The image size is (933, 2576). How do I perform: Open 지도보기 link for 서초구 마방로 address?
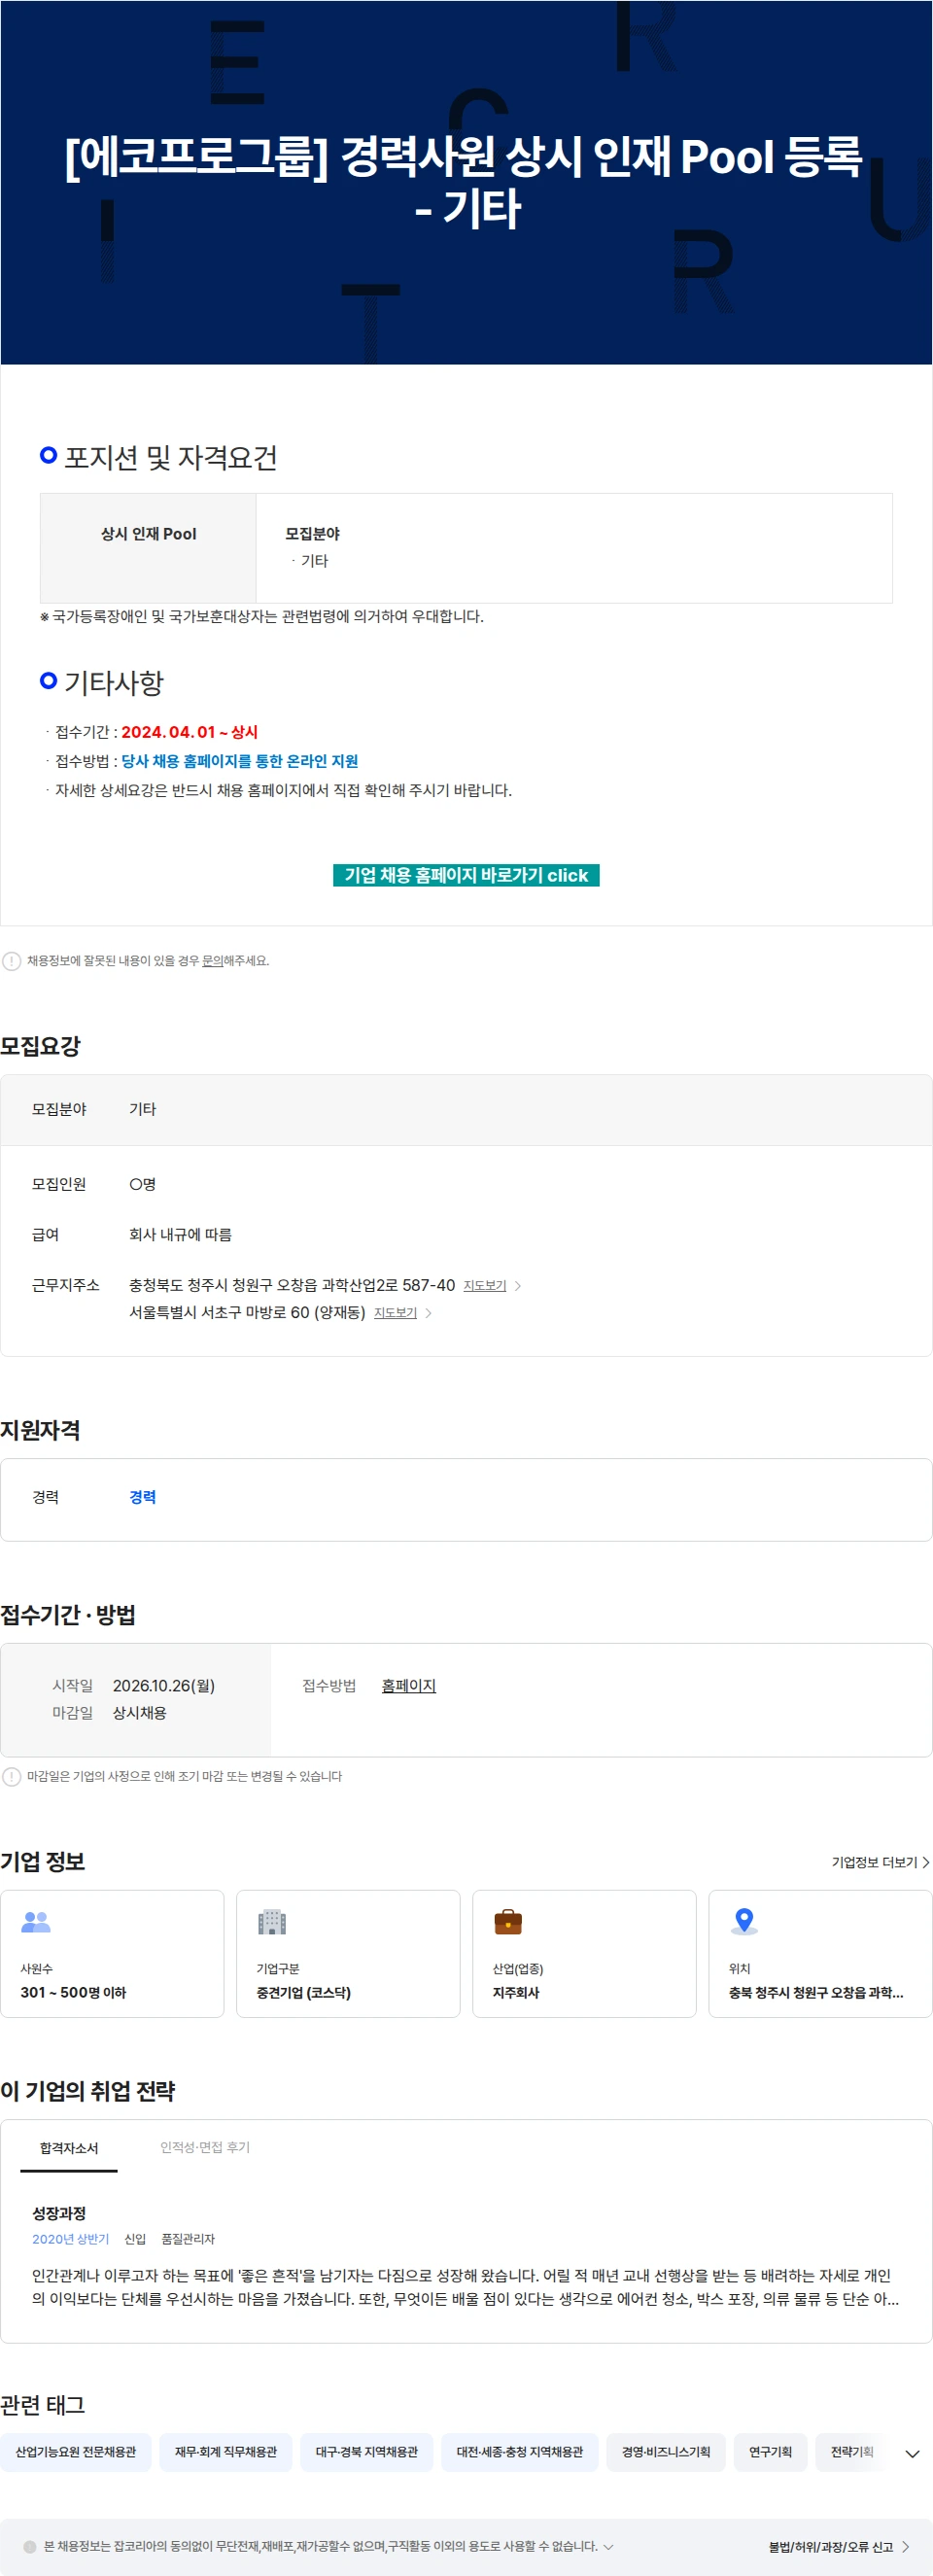[395, 1313]
